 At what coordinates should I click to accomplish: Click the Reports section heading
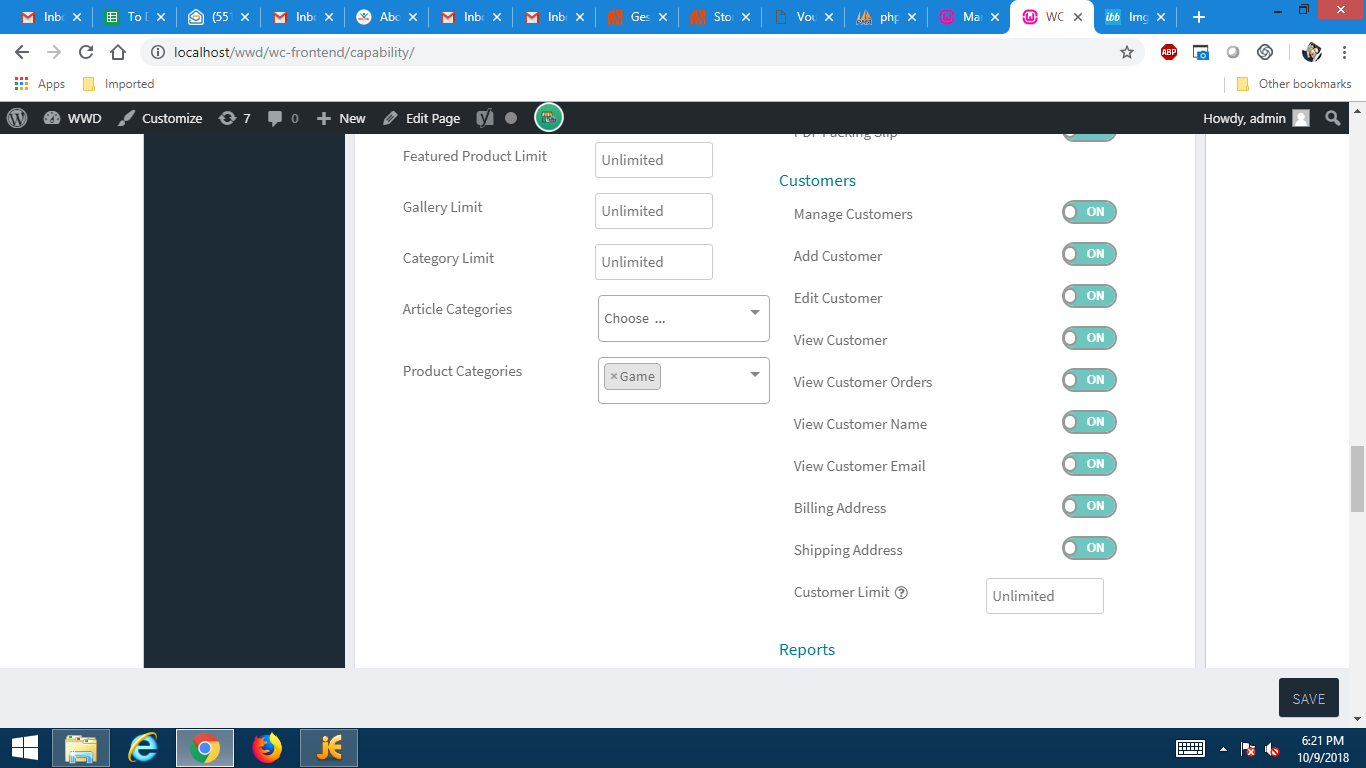[807, 650]
